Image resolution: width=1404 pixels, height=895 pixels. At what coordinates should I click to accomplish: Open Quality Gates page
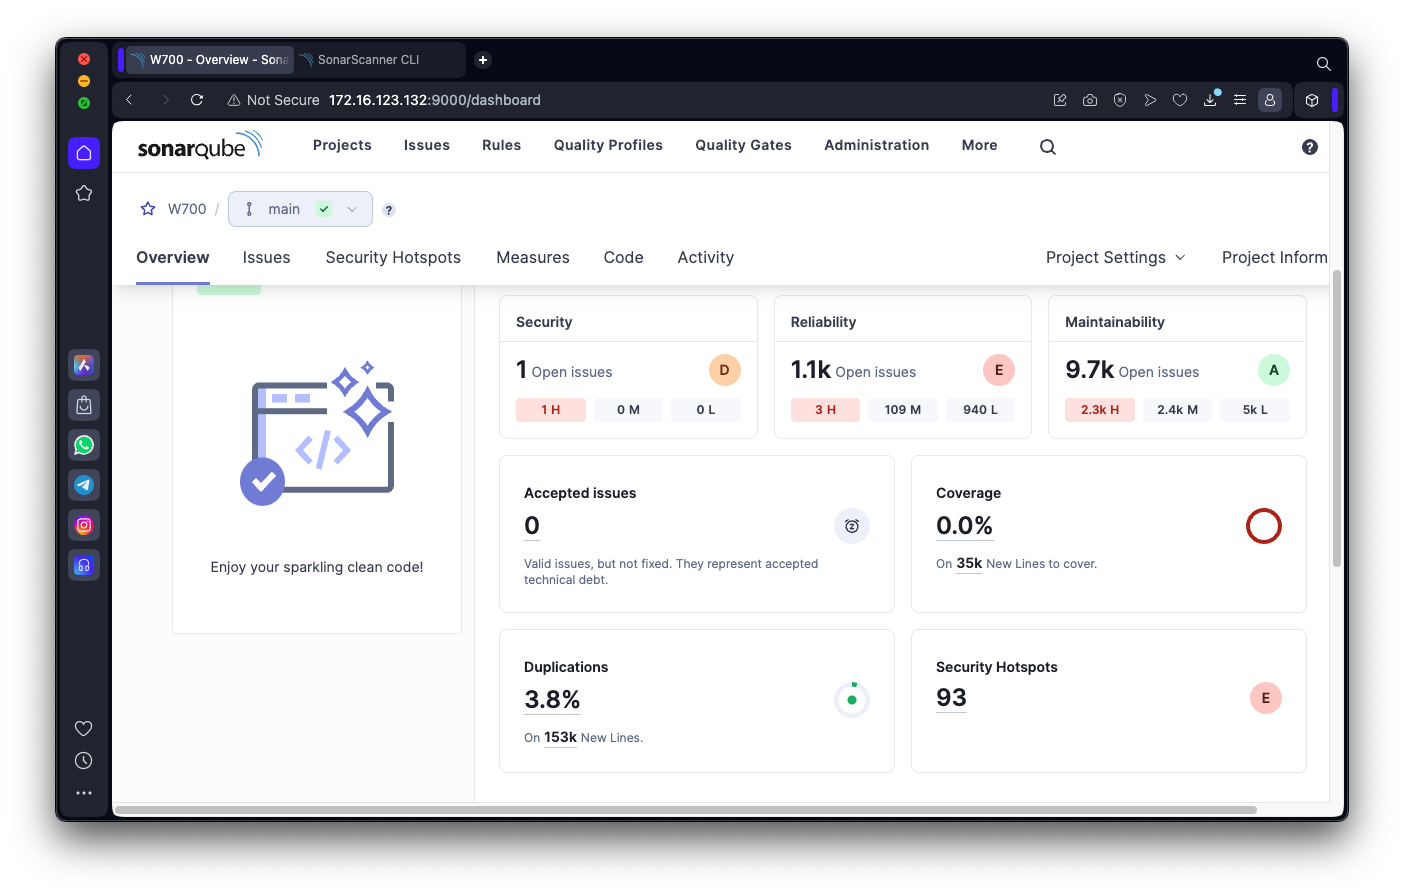click(744, 145)
